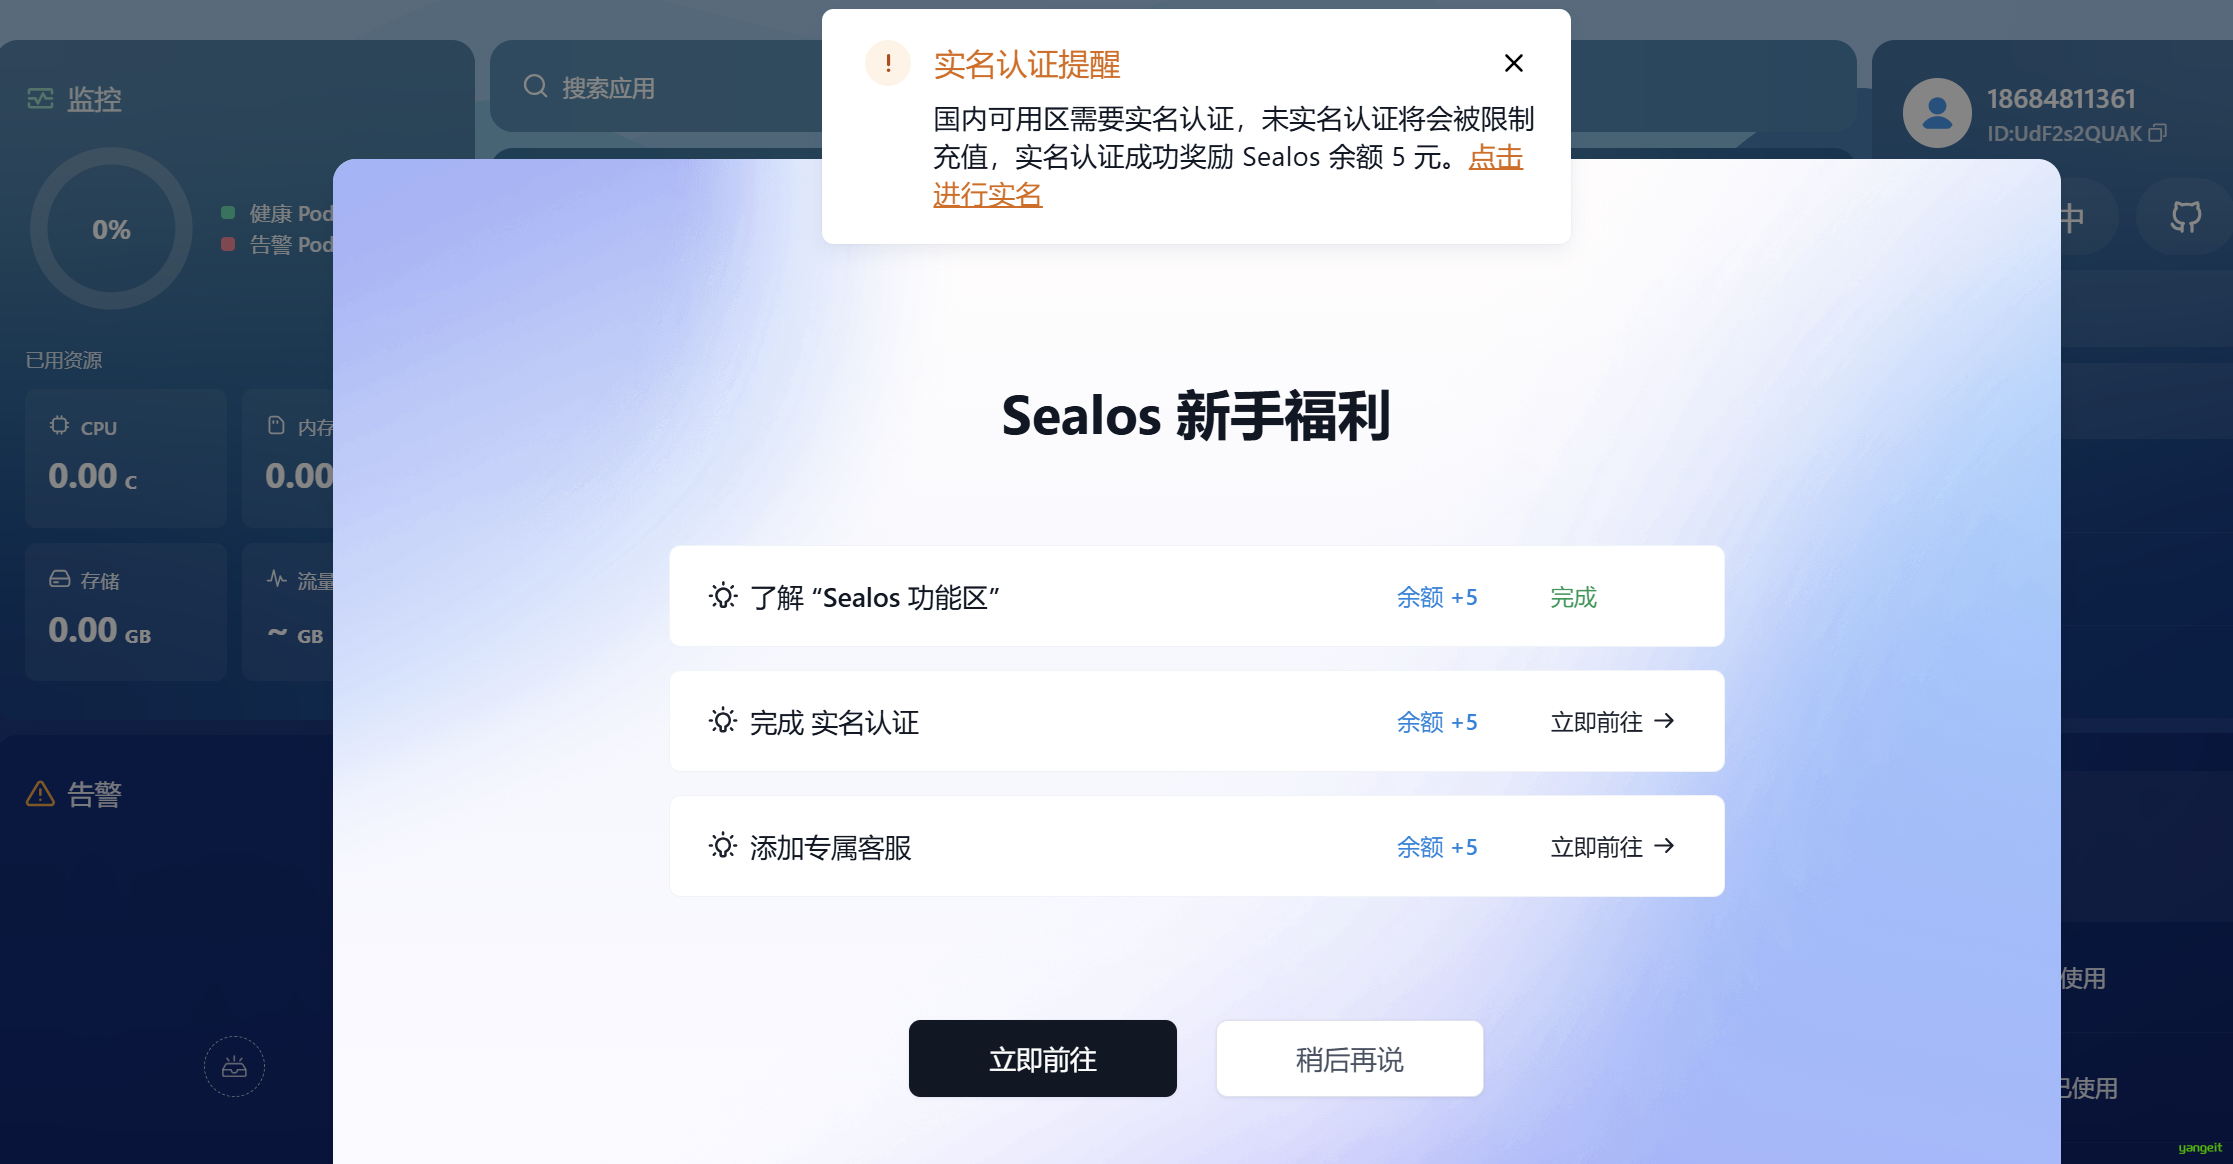Click the 立即前往 black button

click(1042, 1058)
